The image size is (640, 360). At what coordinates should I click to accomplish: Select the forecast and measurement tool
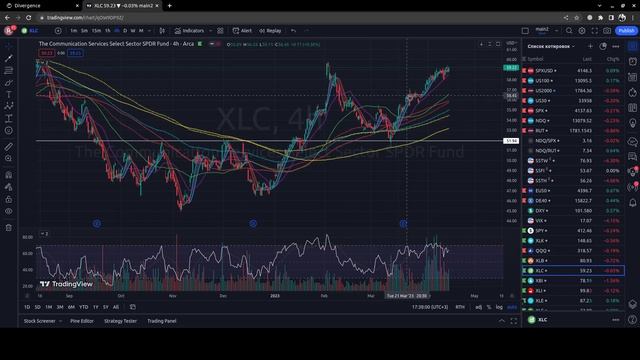[9, 118]
